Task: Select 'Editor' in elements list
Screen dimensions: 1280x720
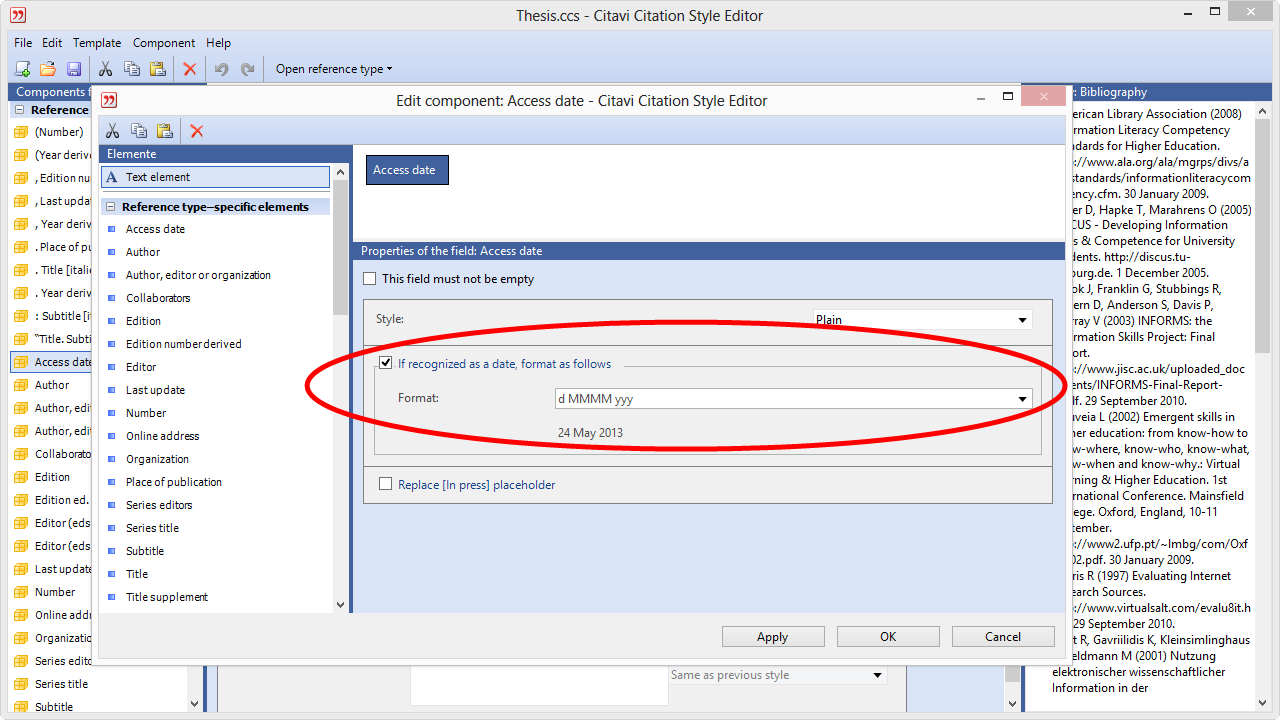Action: 141,367
